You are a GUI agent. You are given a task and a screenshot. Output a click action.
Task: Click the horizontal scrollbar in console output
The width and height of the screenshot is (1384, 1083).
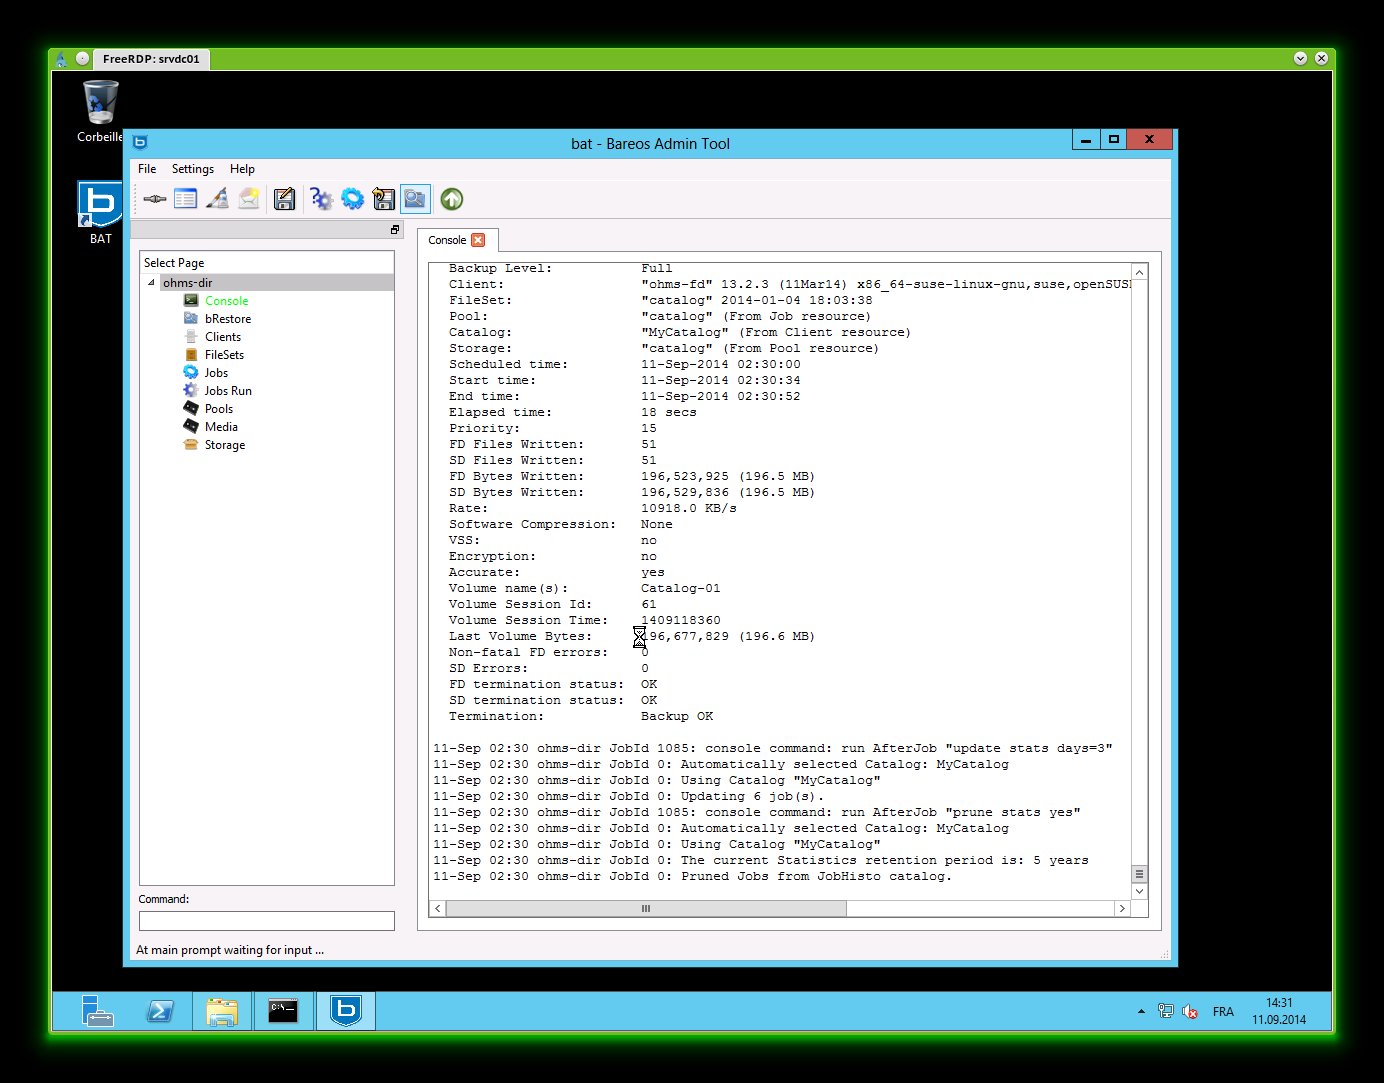[646, 908]
